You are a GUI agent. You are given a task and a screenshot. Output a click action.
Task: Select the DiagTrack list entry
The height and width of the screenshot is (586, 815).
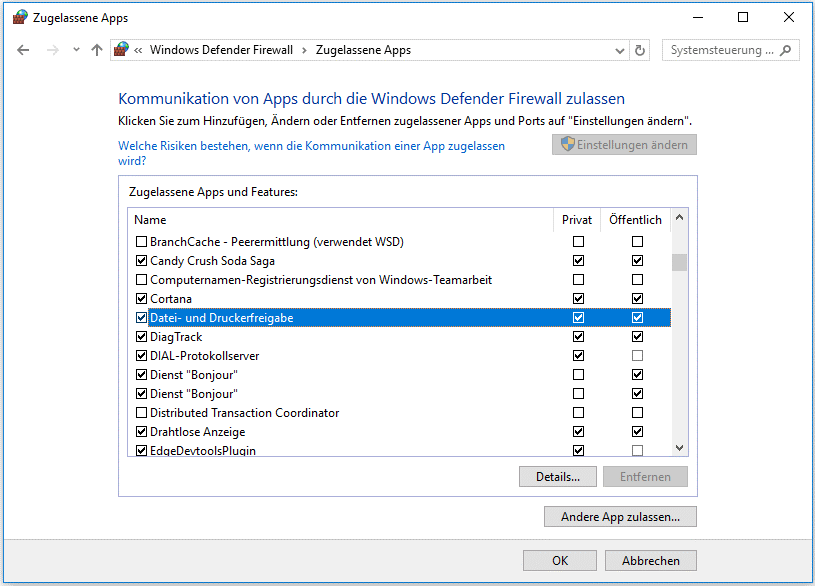[x=400, y=336]
